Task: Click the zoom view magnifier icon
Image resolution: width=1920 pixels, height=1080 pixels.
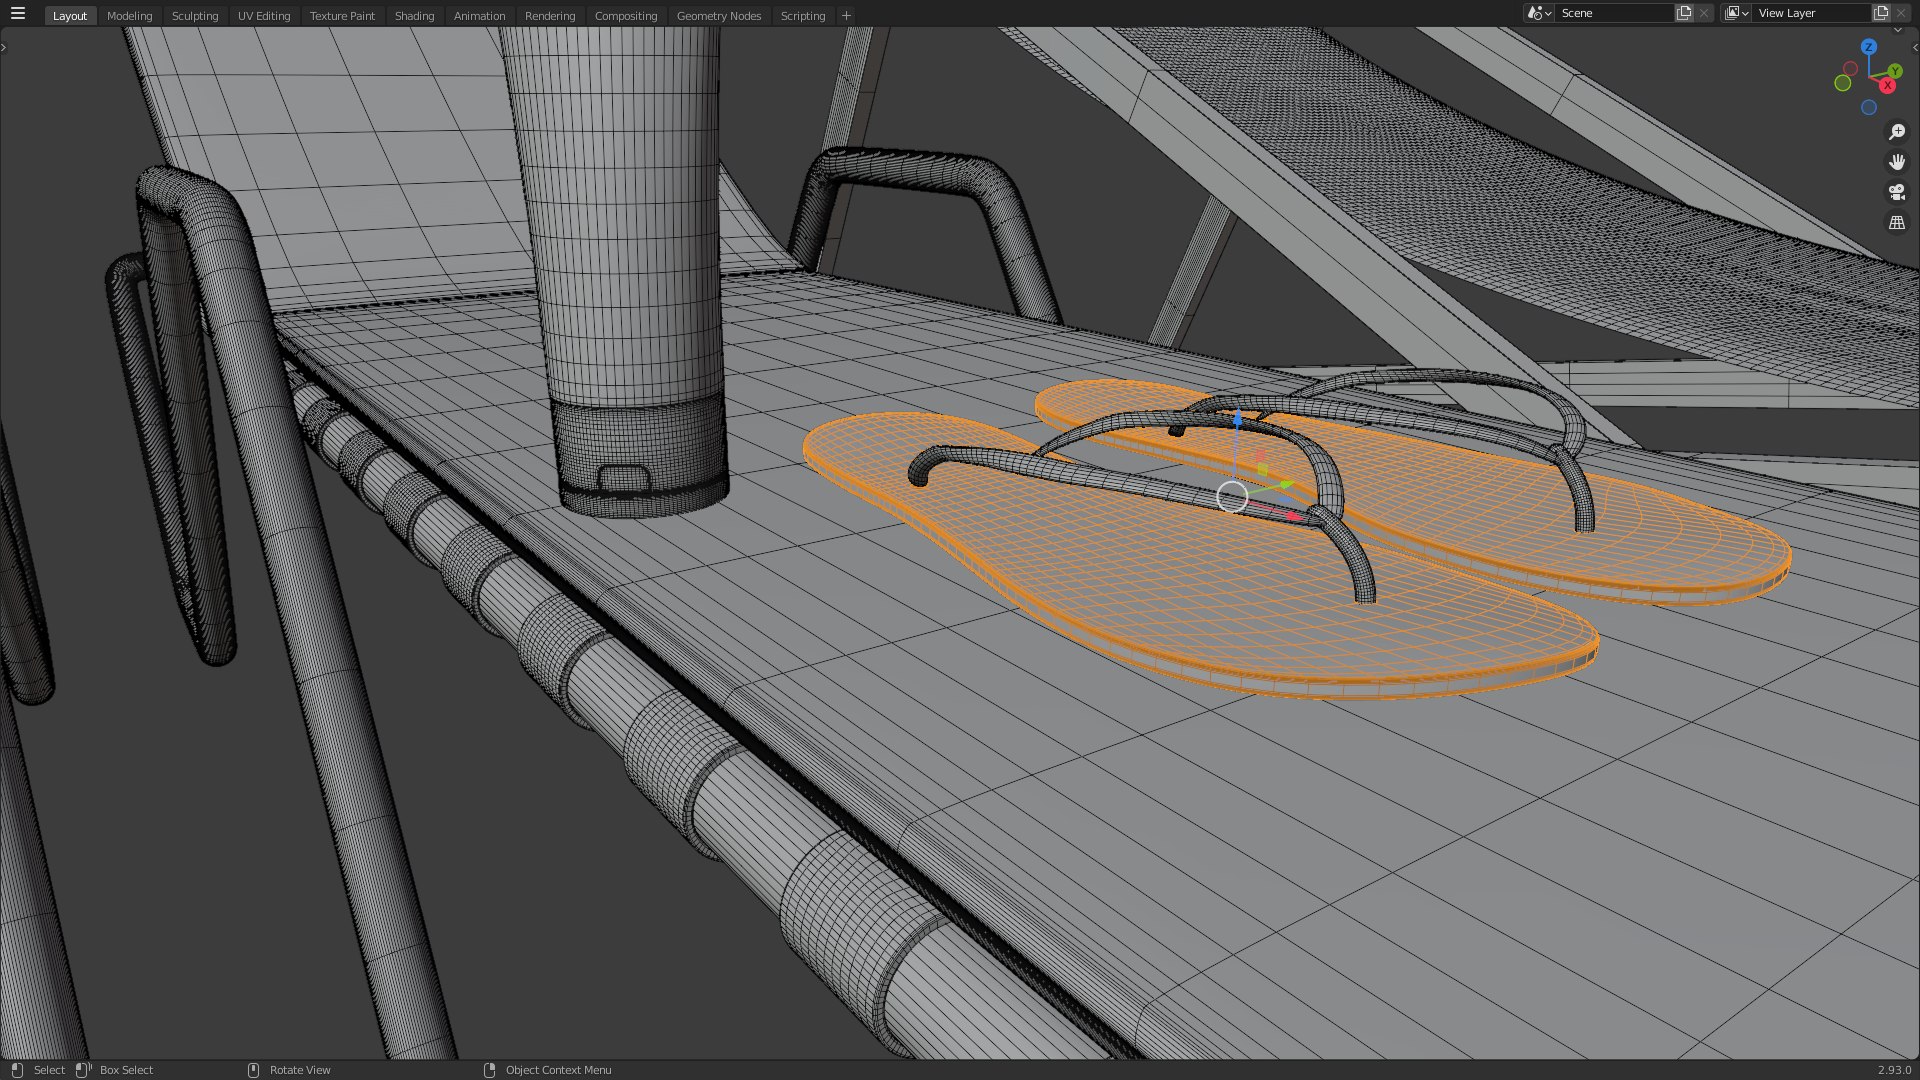Action: [x=1897, y=132]
